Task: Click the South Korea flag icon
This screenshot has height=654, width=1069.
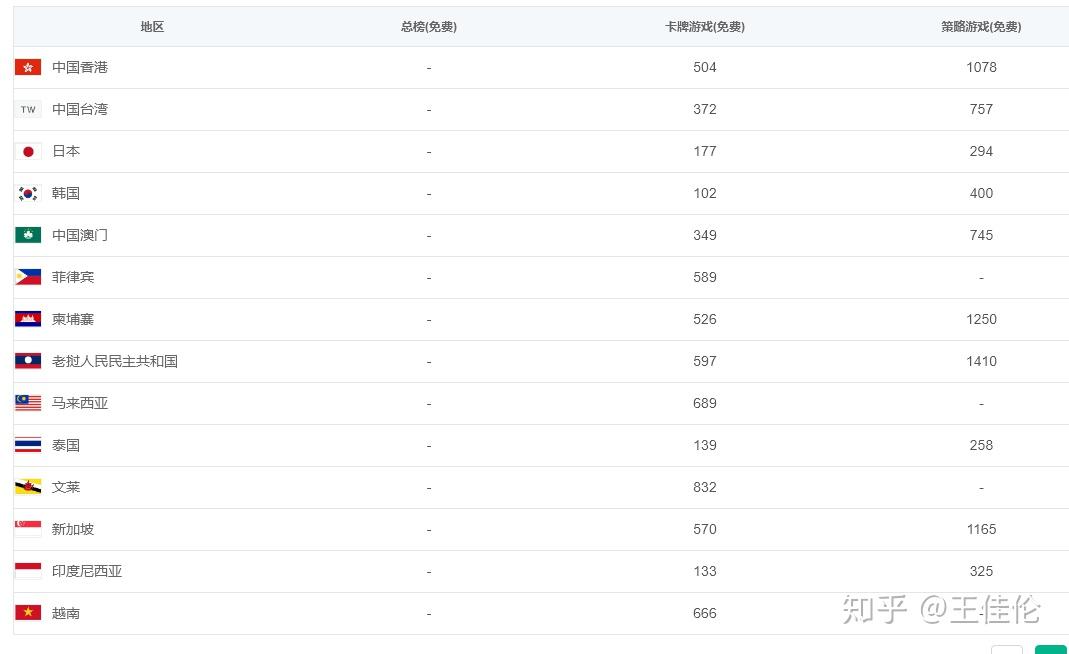Action: 28,194
